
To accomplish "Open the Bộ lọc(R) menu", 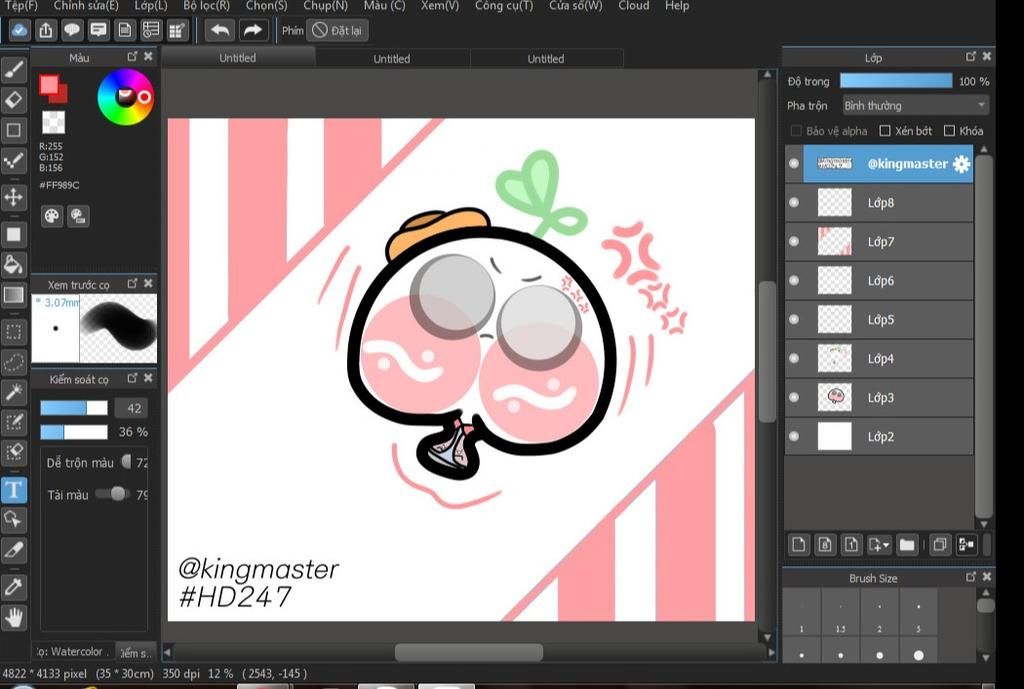I will click(x=206, y=6).
